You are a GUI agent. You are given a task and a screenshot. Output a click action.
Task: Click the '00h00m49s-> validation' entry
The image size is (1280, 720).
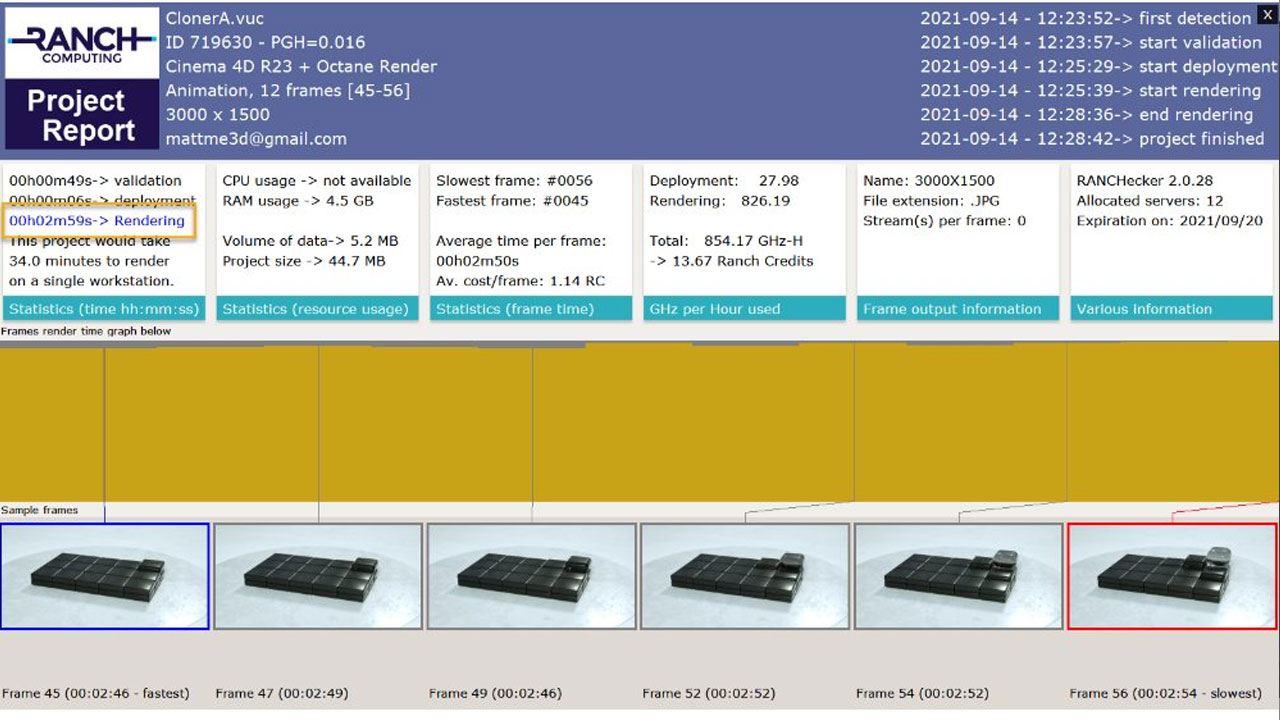(x=96, y=180)
